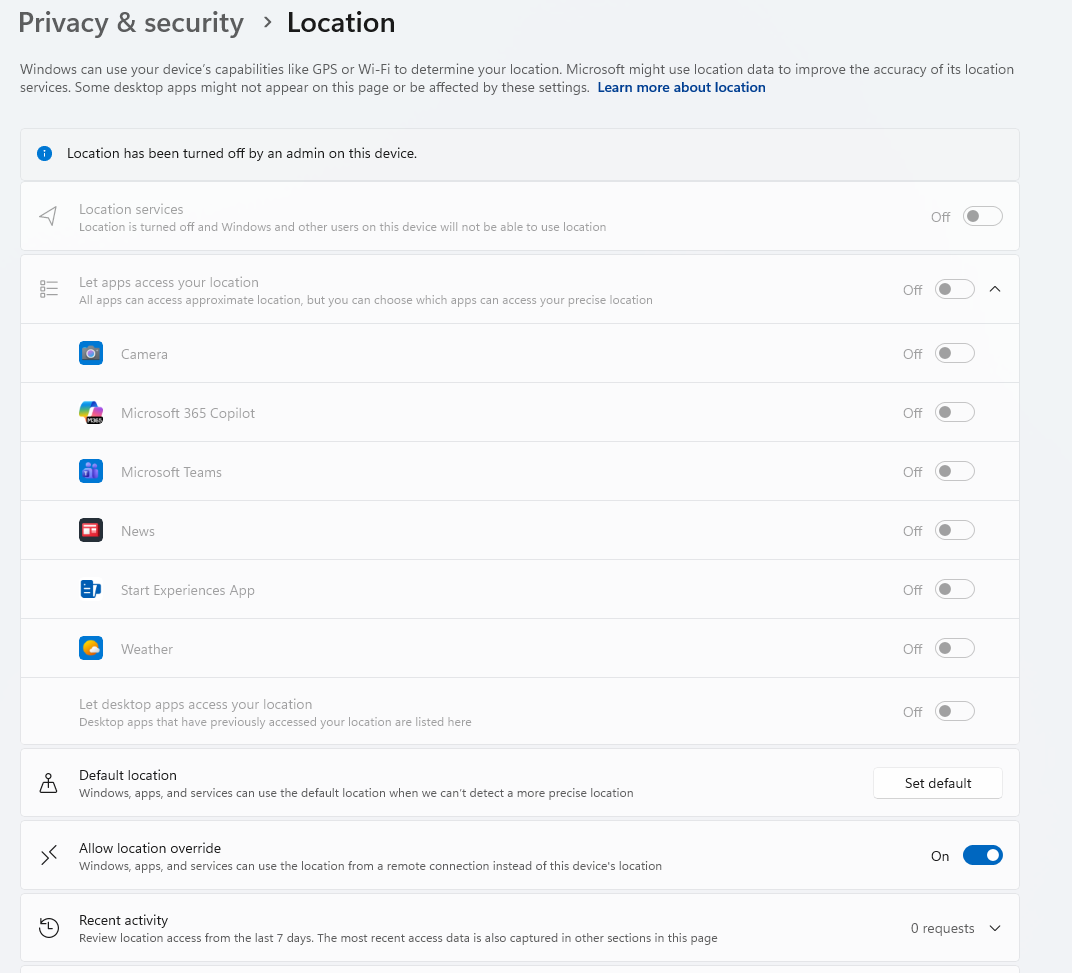Image resolution: width=1072 pixels, height=973 pixels.
Task: Click the News app icon
Action: tap(91, 531)
